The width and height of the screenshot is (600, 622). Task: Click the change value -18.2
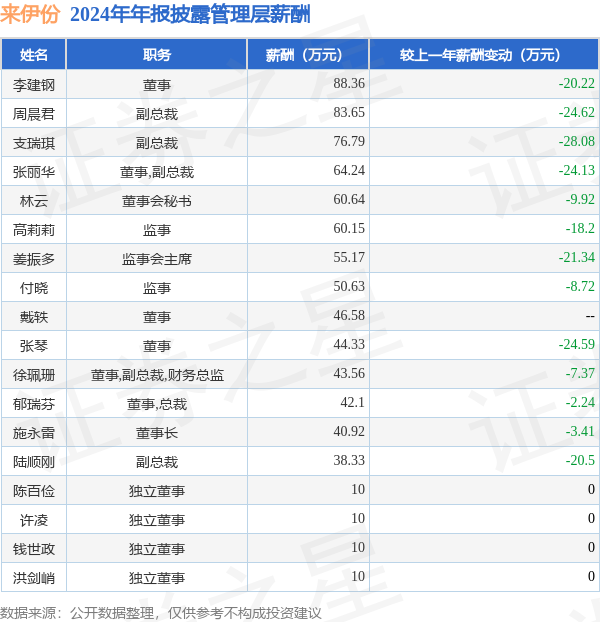click(x=580, y=228)
